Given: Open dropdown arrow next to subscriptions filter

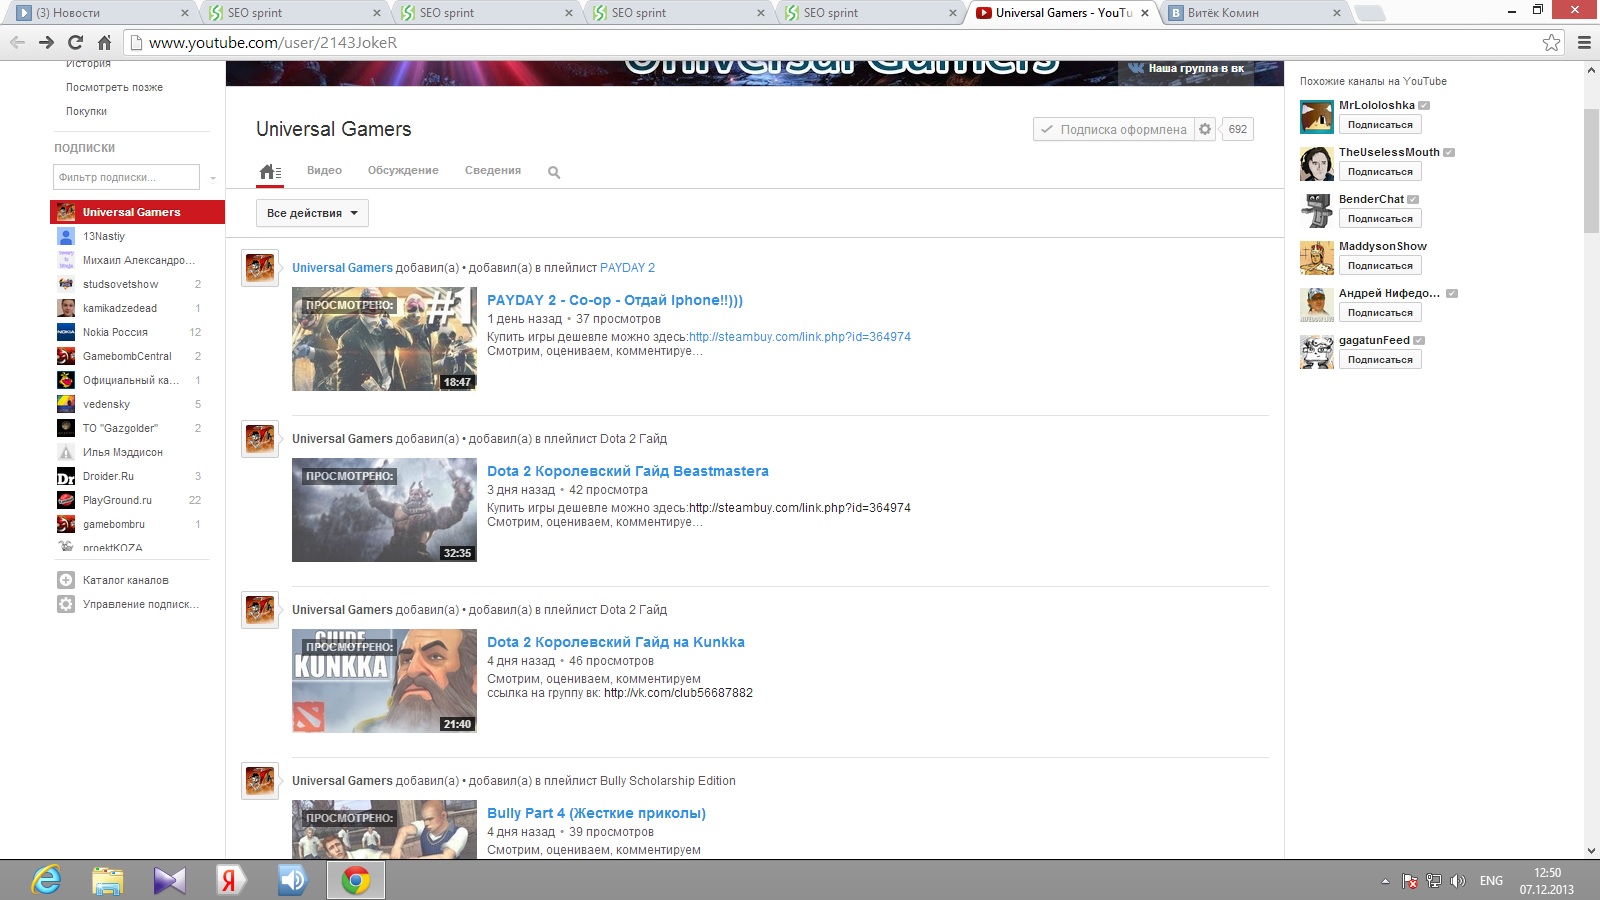Looking at the screenshot, I should [x=213, y=178].
